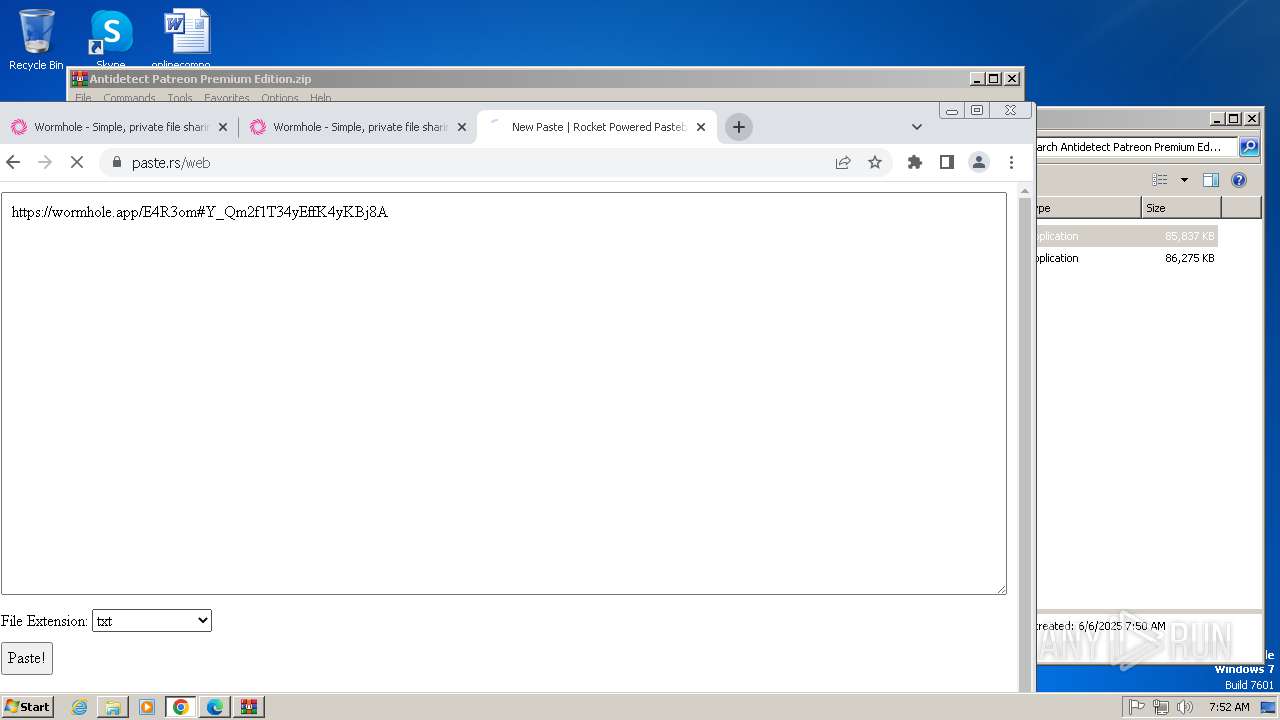
Task: Click the Action Center flag tray icon
Action: click(x=1137, y=707)
